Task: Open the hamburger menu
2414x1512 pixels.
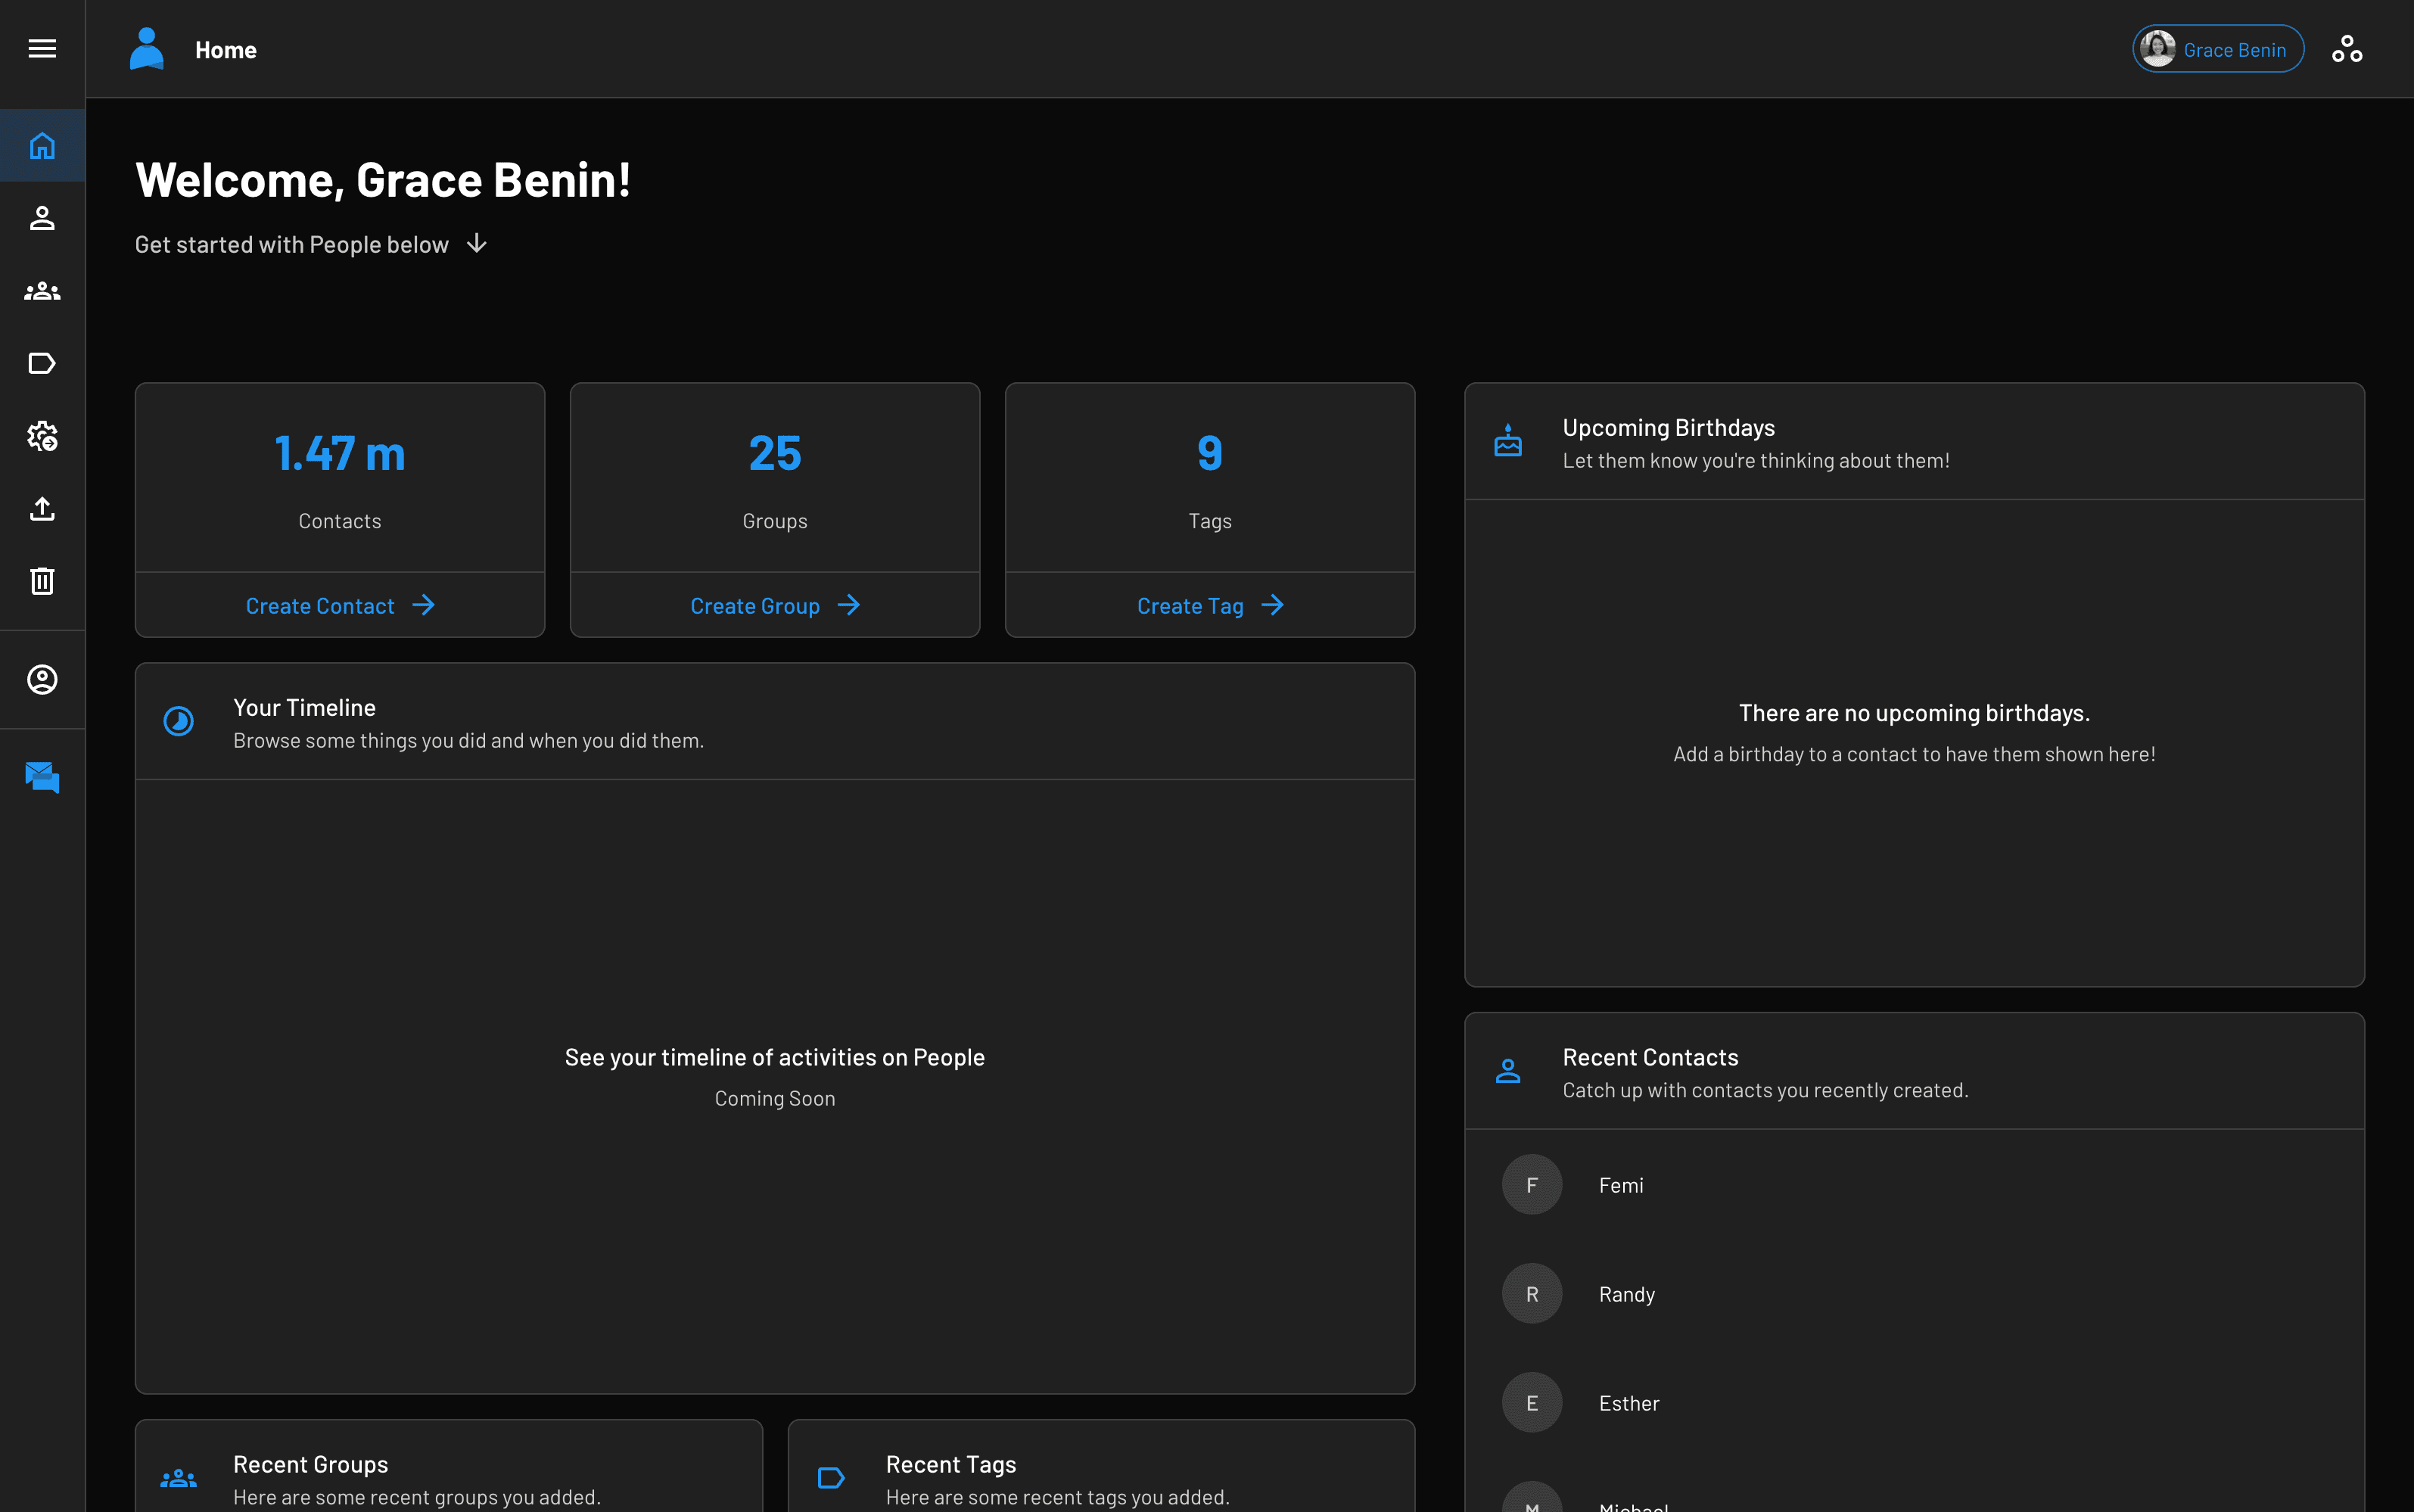Action: (42, 49)
